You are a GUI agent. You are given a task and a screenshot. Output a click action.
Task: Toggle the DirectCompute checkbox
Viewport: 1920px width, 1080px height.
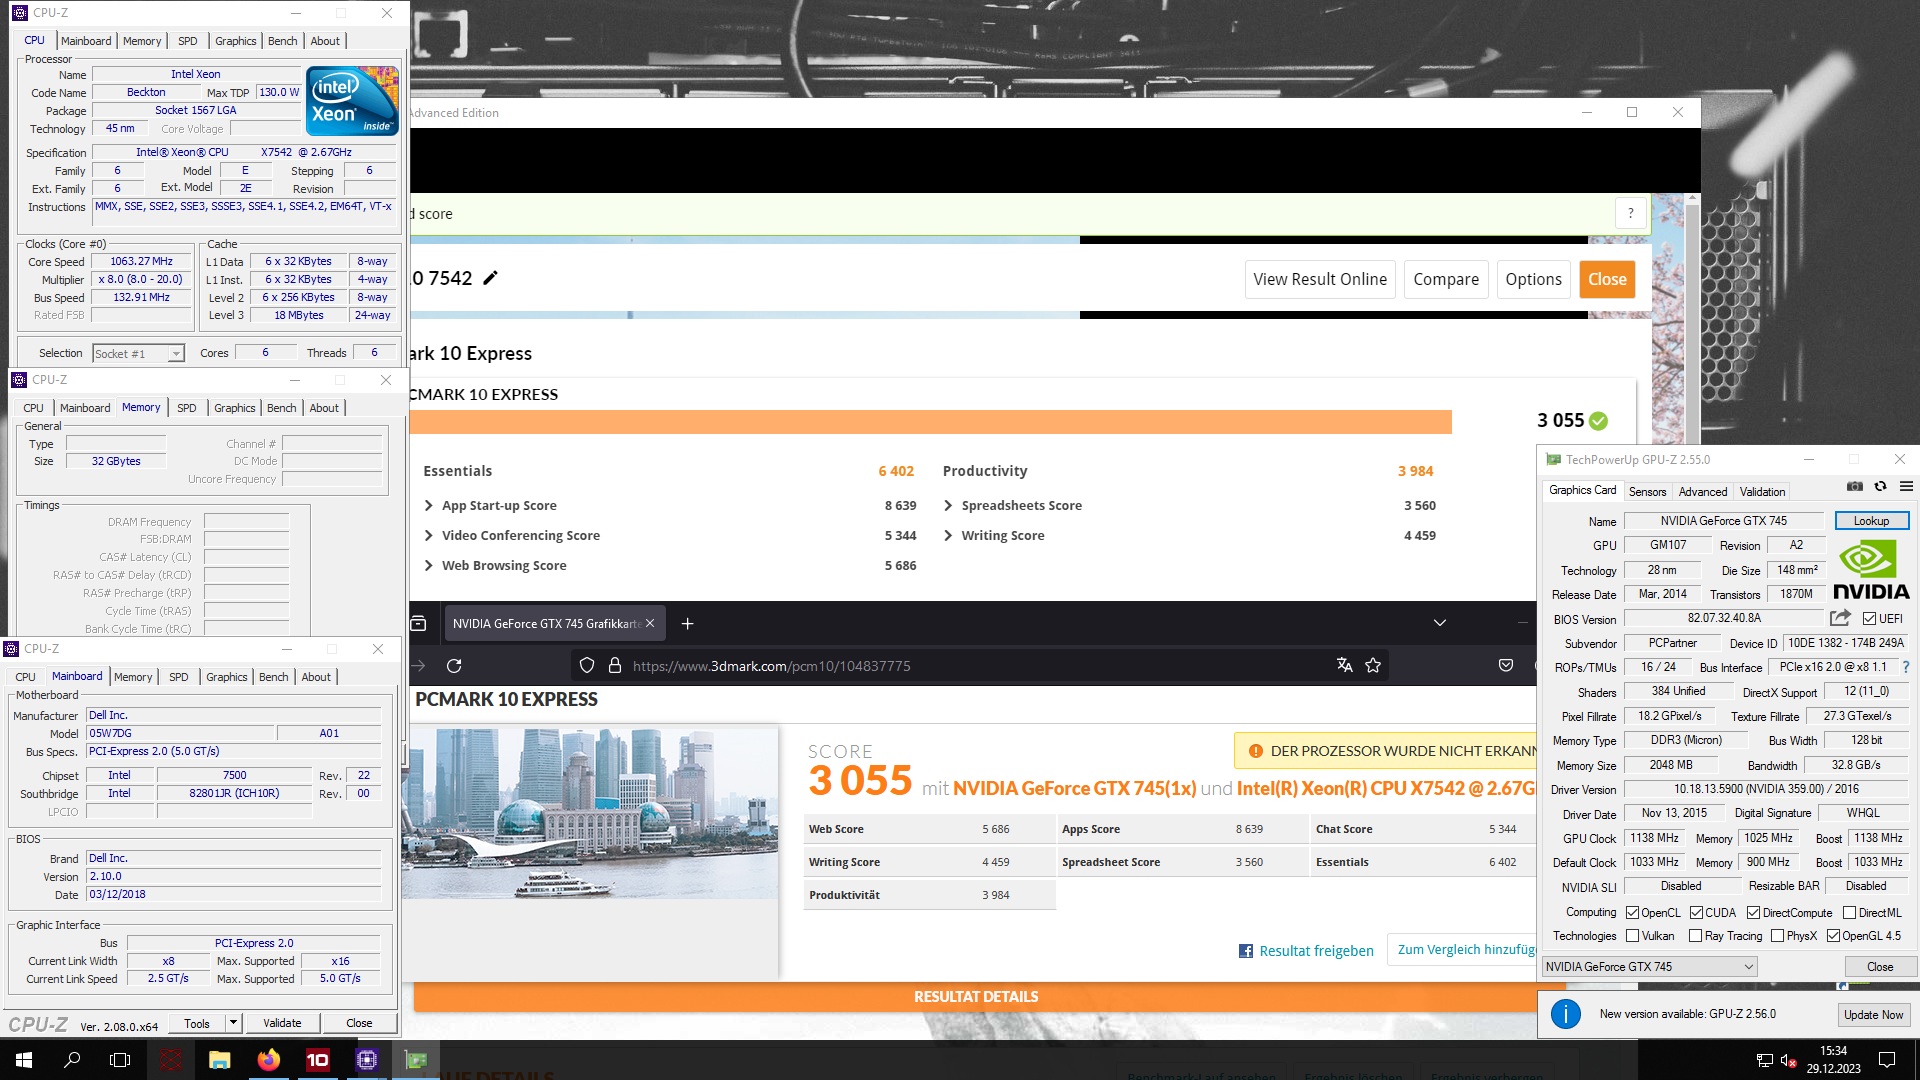click(1753, 913)
